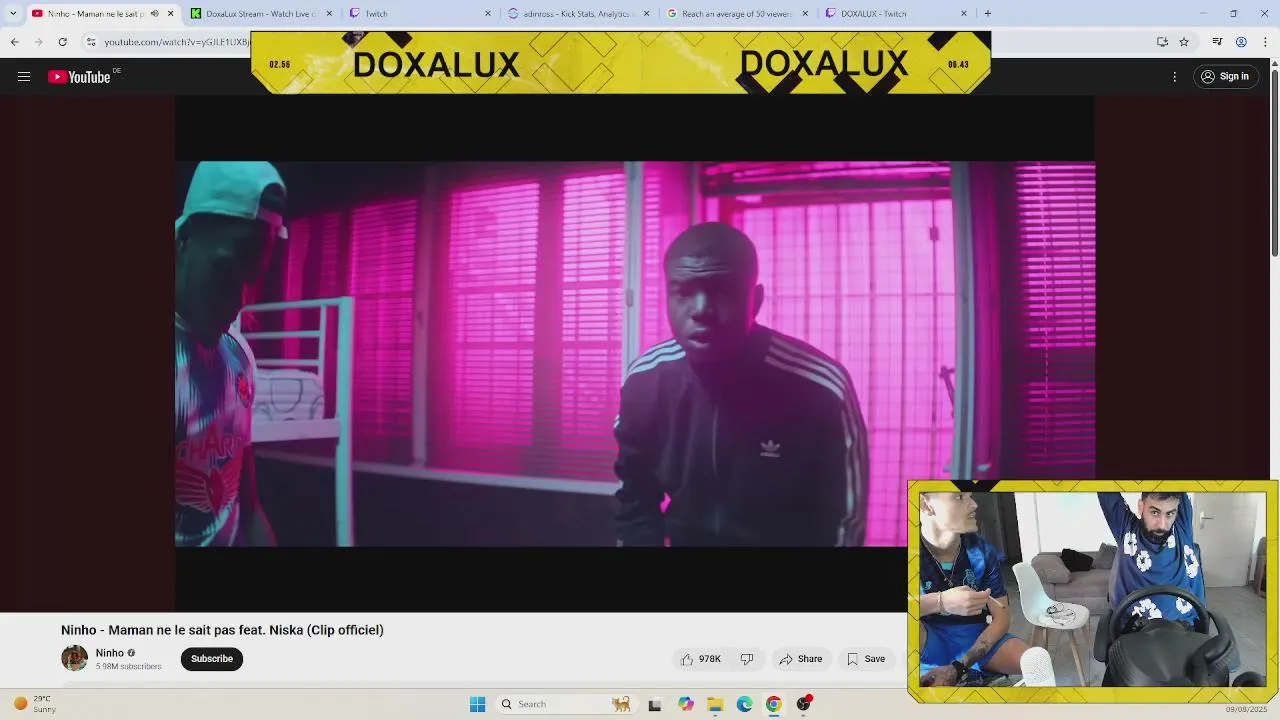Click browser back arrow
Image resolution: width=1280 pixels, height=720 pixels.
click(14, 42)
